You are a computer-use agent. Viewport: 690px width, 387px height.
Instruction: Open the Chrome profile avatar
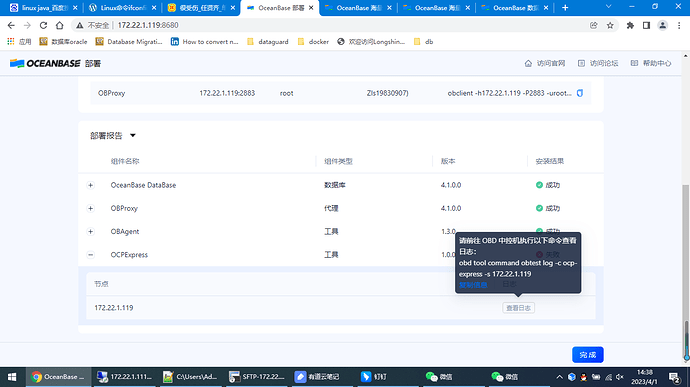point(662,26)
